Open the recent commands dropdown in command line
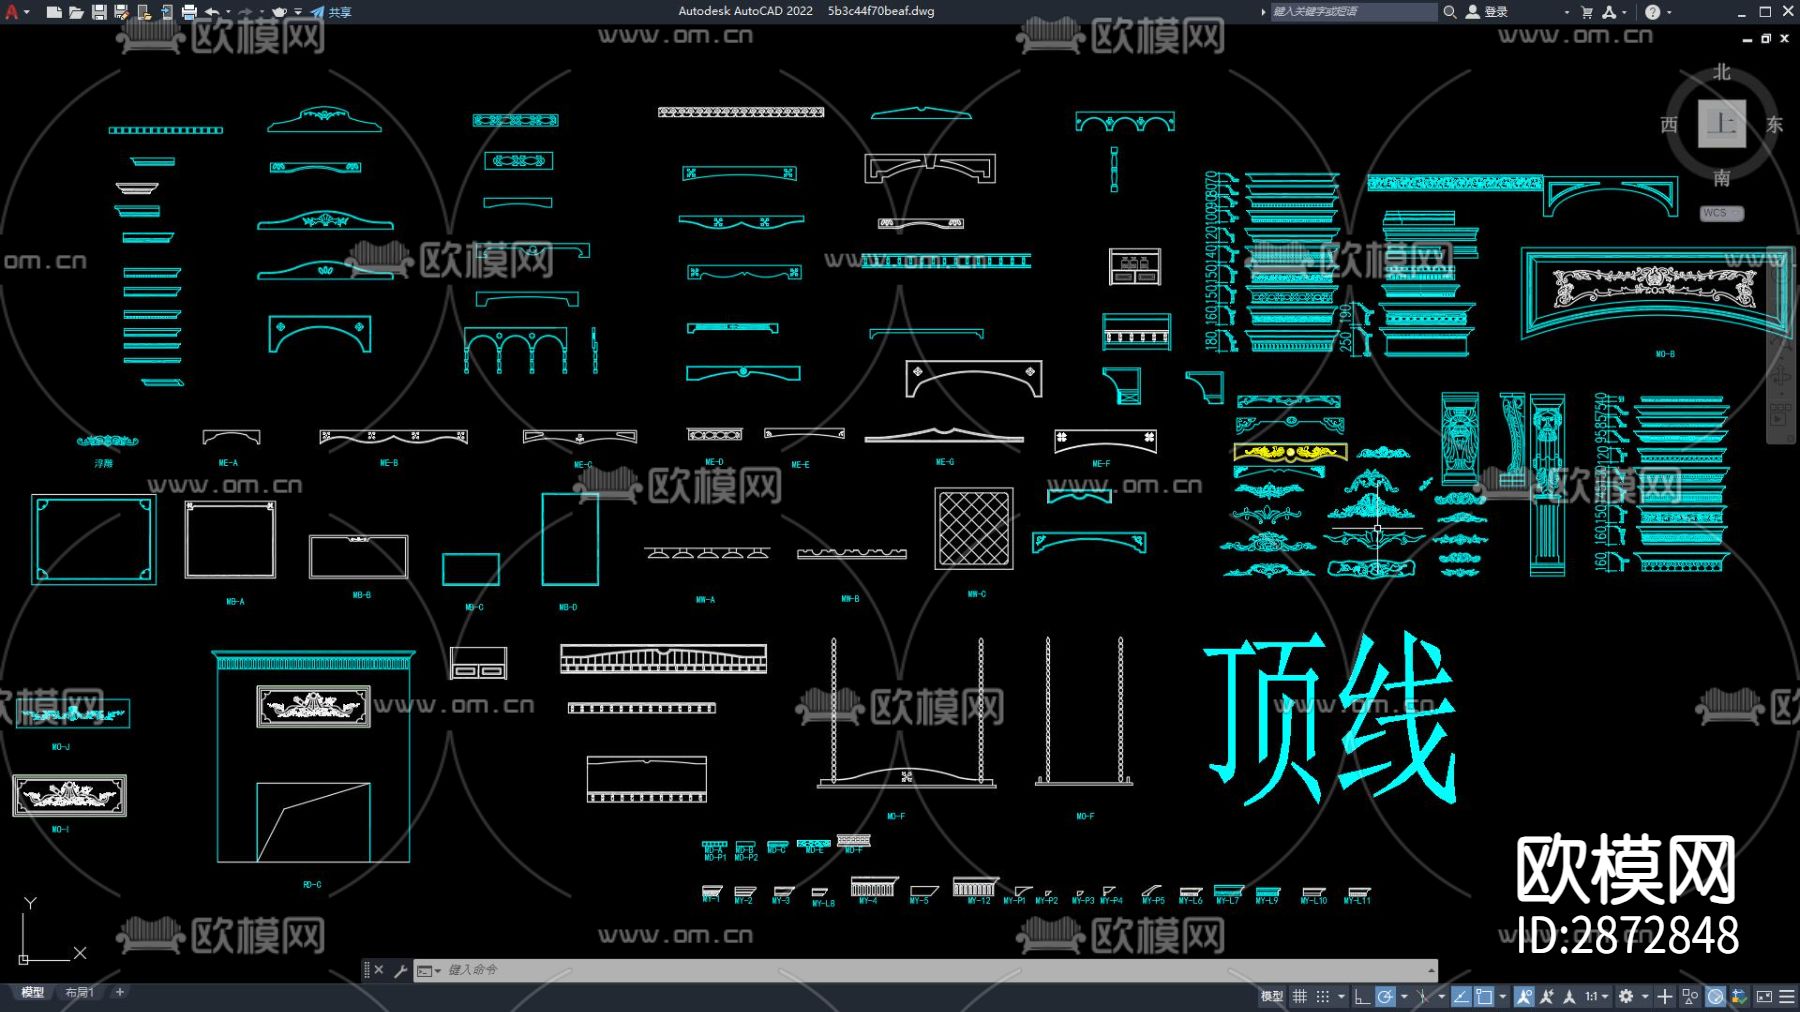The height and width of the screenshot is (1012, 1800). (428, 970)
